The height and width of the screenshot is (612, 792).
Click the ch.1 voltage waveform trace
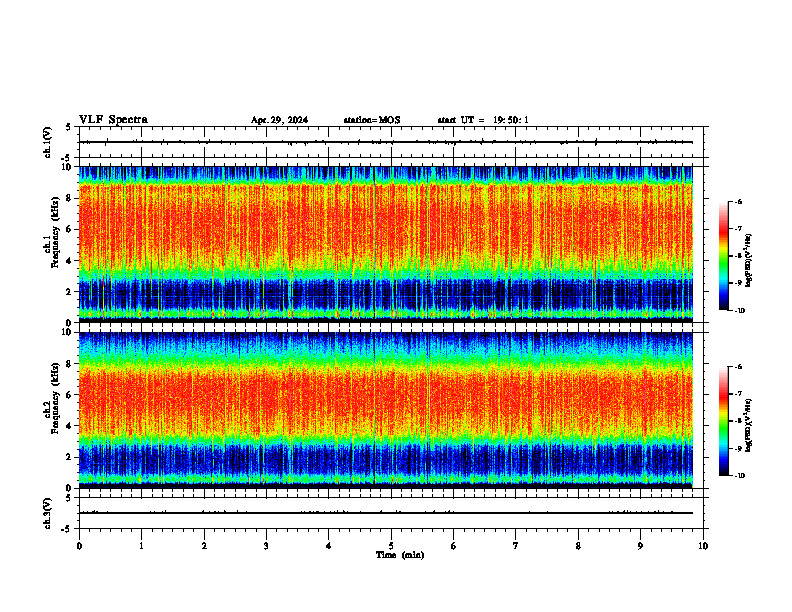[x=386, y=142]
